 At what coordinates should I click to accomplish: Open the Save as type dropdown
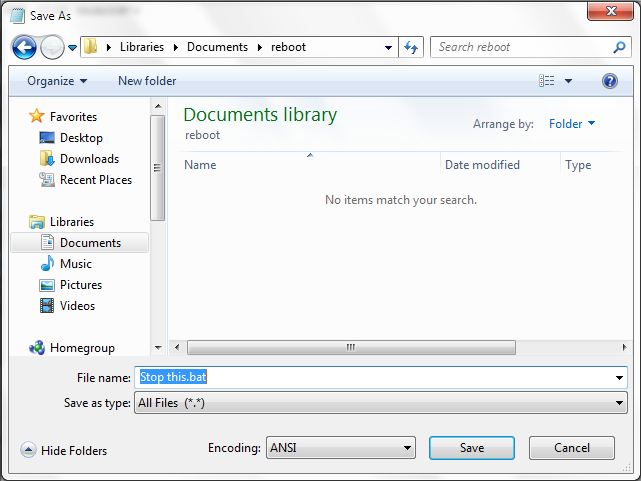(x=381, y=403)
